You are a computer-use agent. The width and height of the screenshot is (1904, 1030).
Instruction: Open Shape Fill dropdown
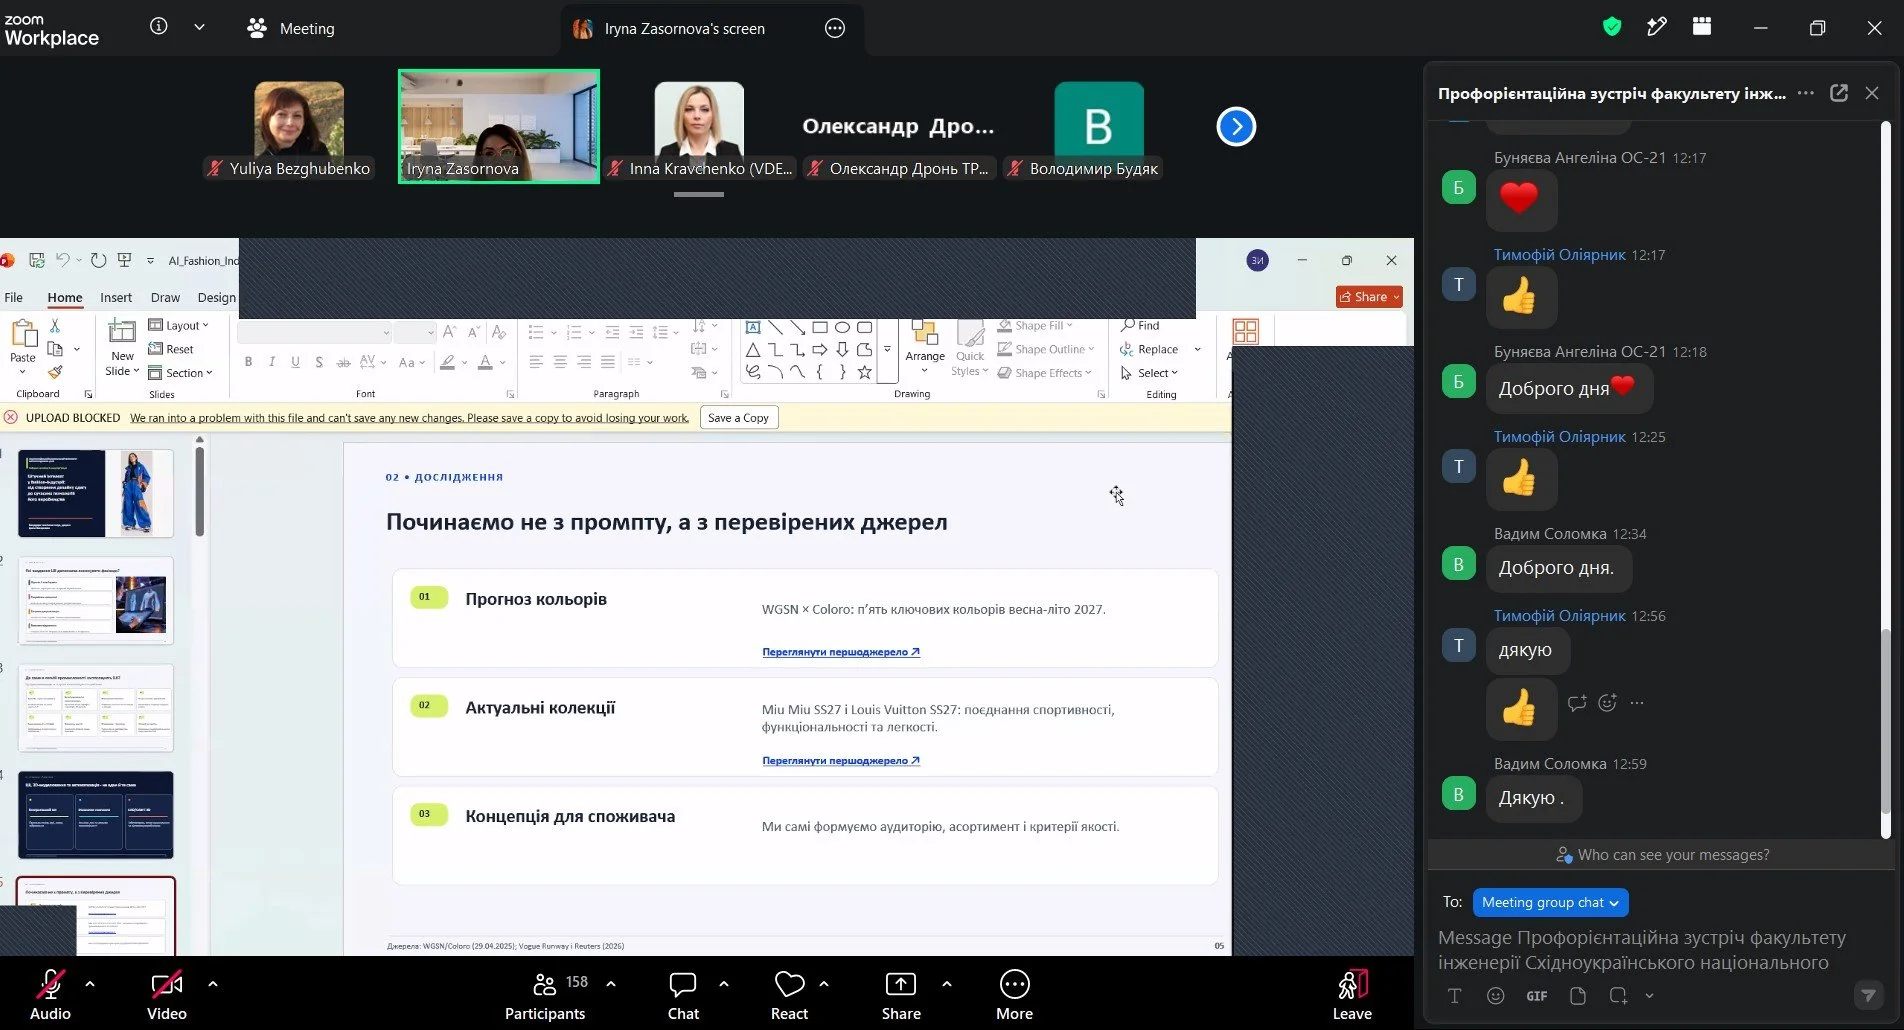click(x=1035, y=325)
